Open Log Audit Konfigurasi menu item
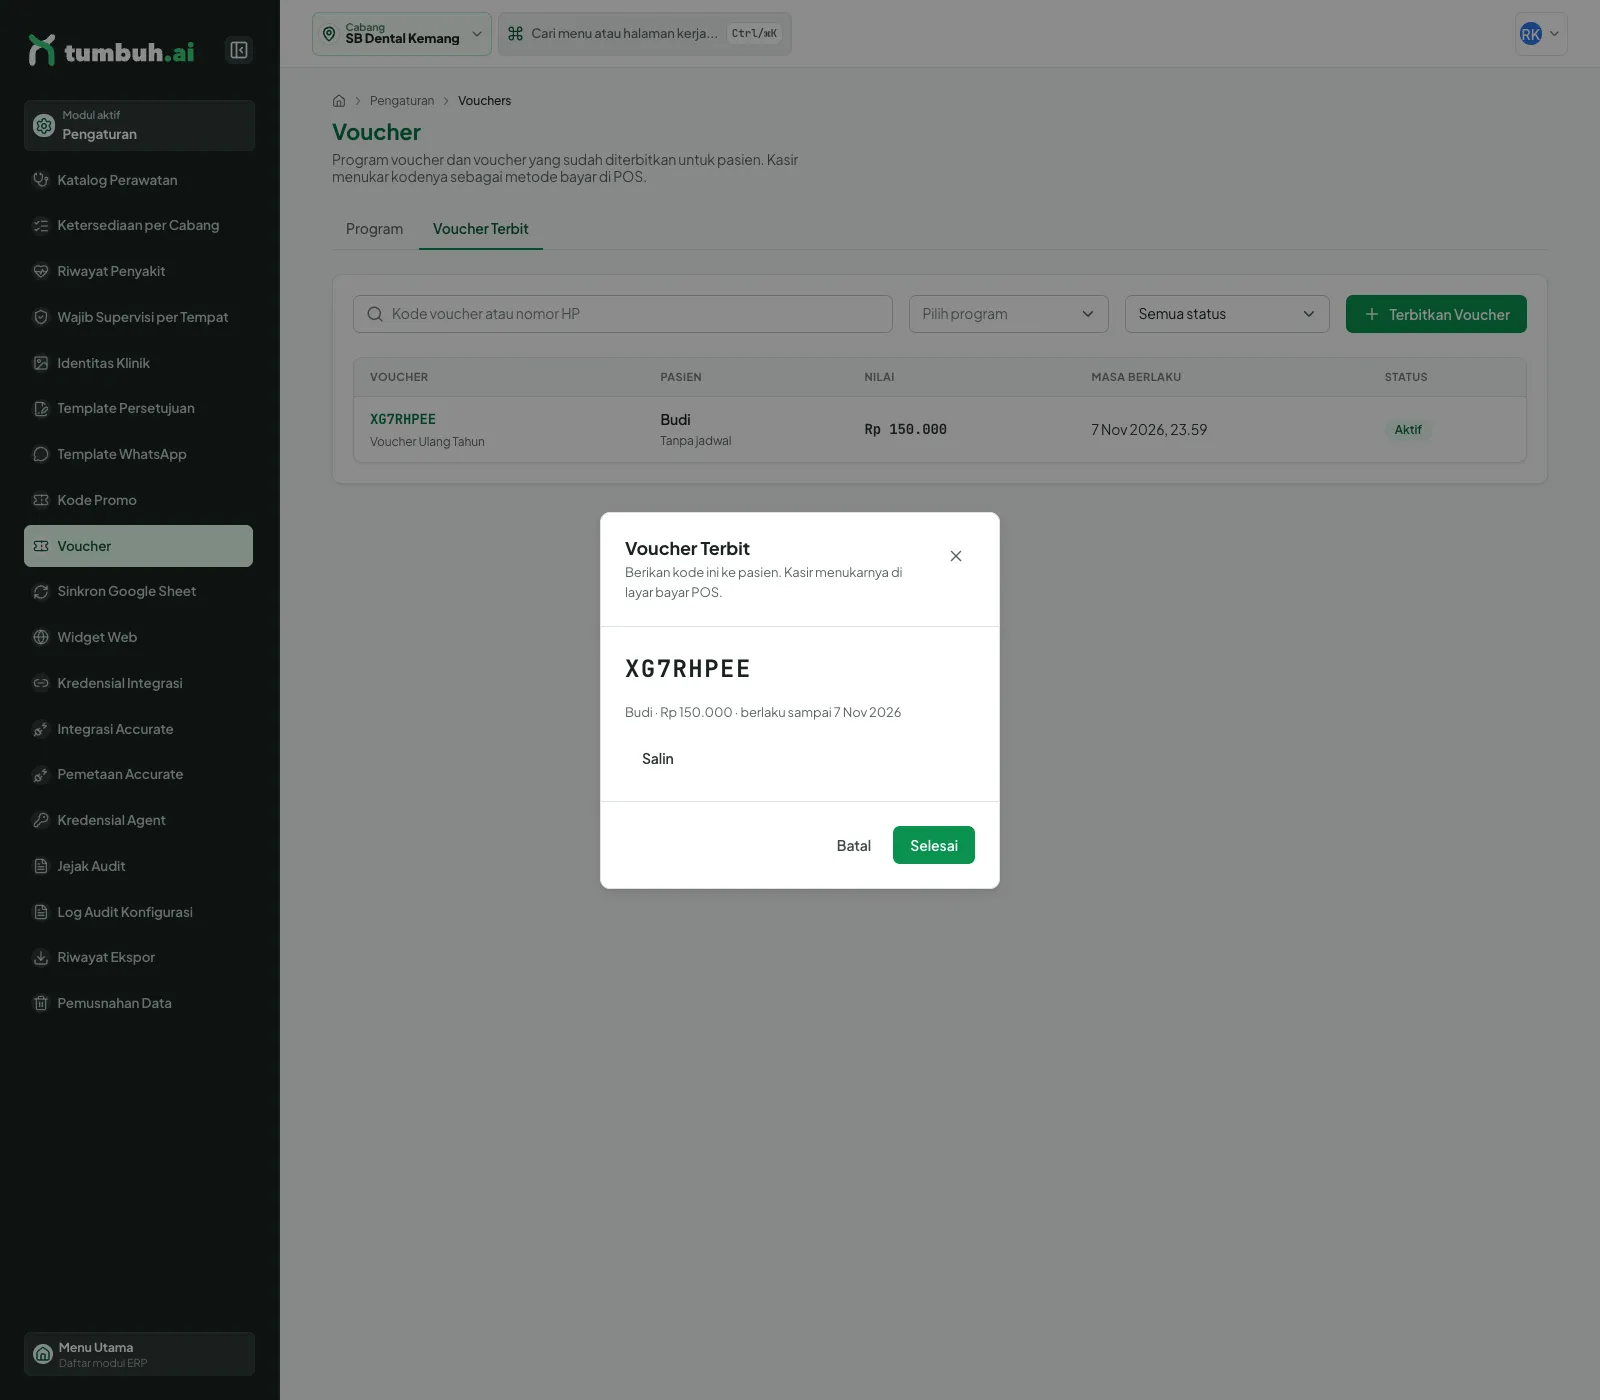 click(138, 912)
